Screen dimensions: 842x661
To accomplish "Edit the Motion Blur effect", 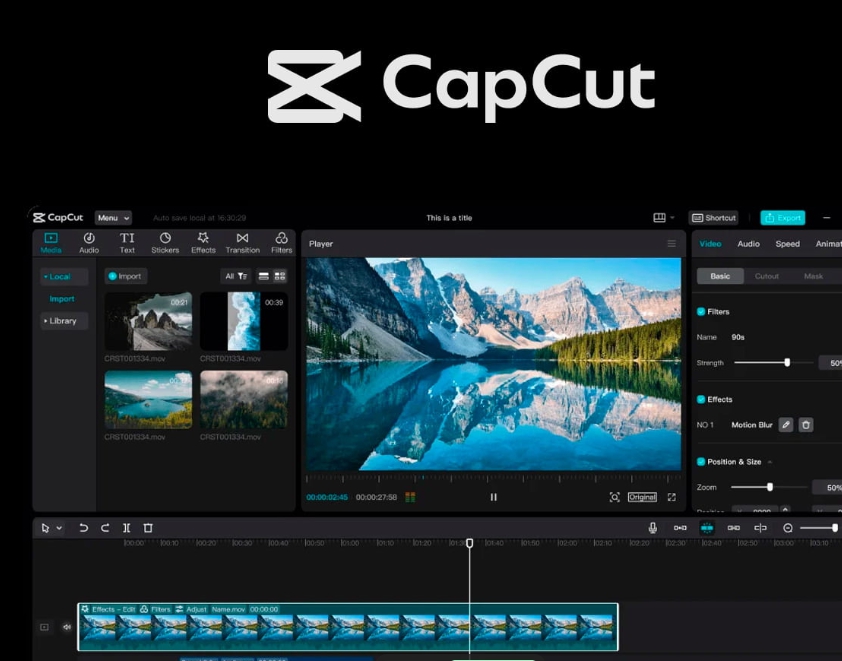I will pos(786,425).
